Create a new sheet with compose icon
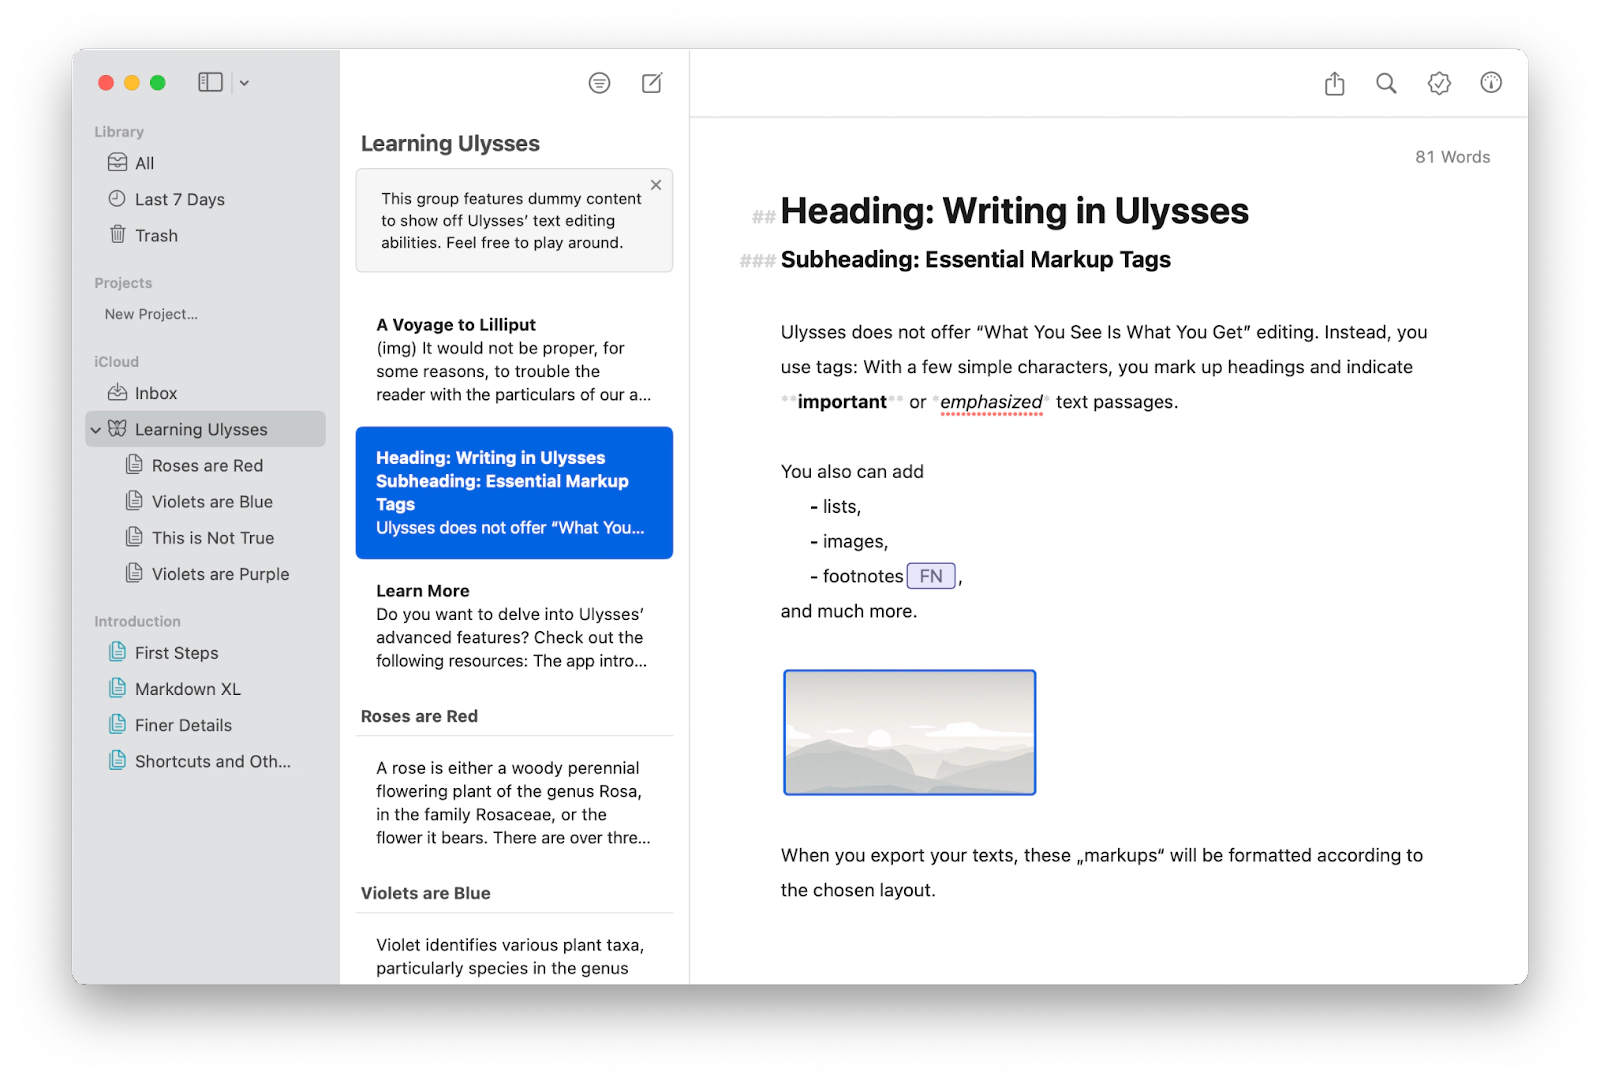Screen dimensions: 1600x1080 (652, 83)
